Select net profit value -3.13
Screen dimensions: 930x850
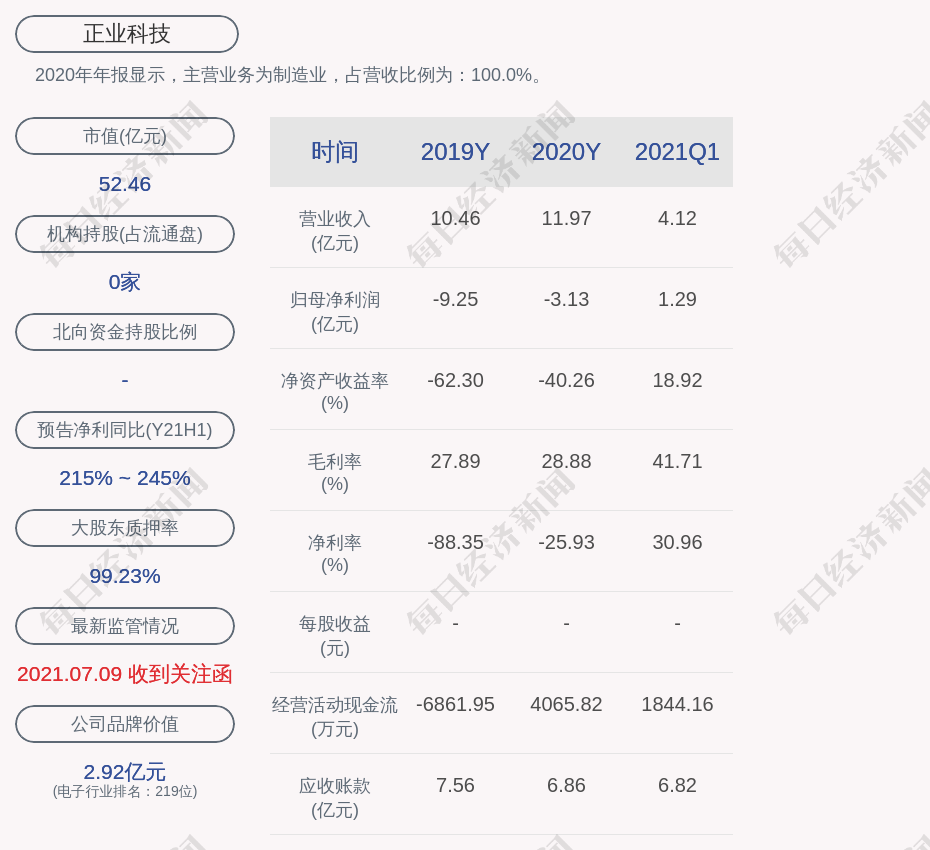point(566,300)
